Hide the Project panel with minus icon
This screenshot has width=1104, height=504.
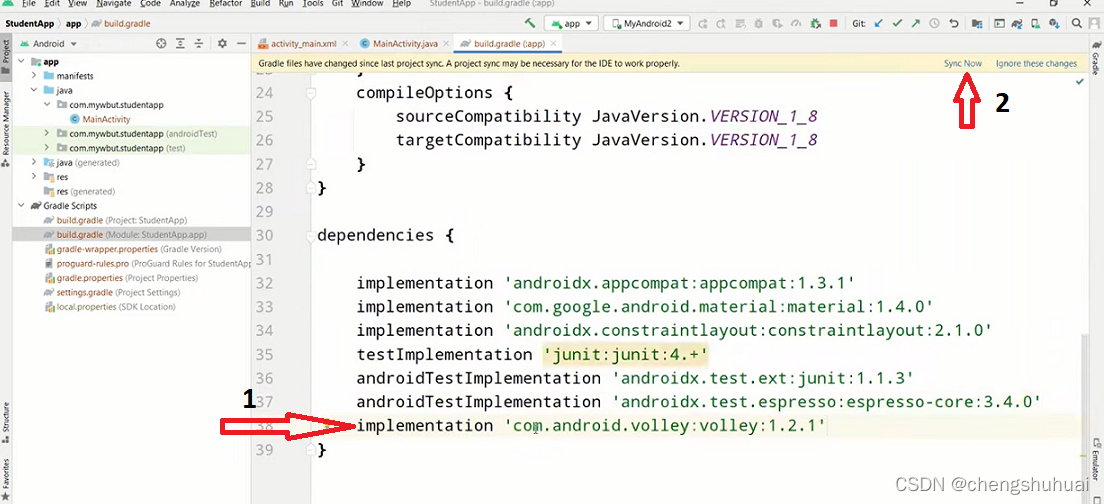242,44
